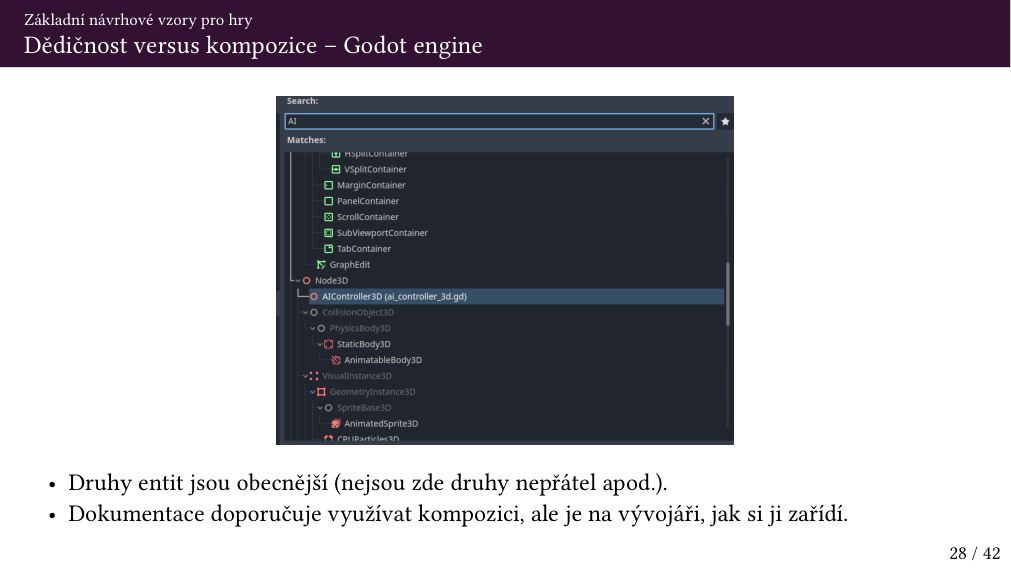Collapse the Node3D tree branch
The height and width of the screenshot is (569, 1011).
[298, 281]
